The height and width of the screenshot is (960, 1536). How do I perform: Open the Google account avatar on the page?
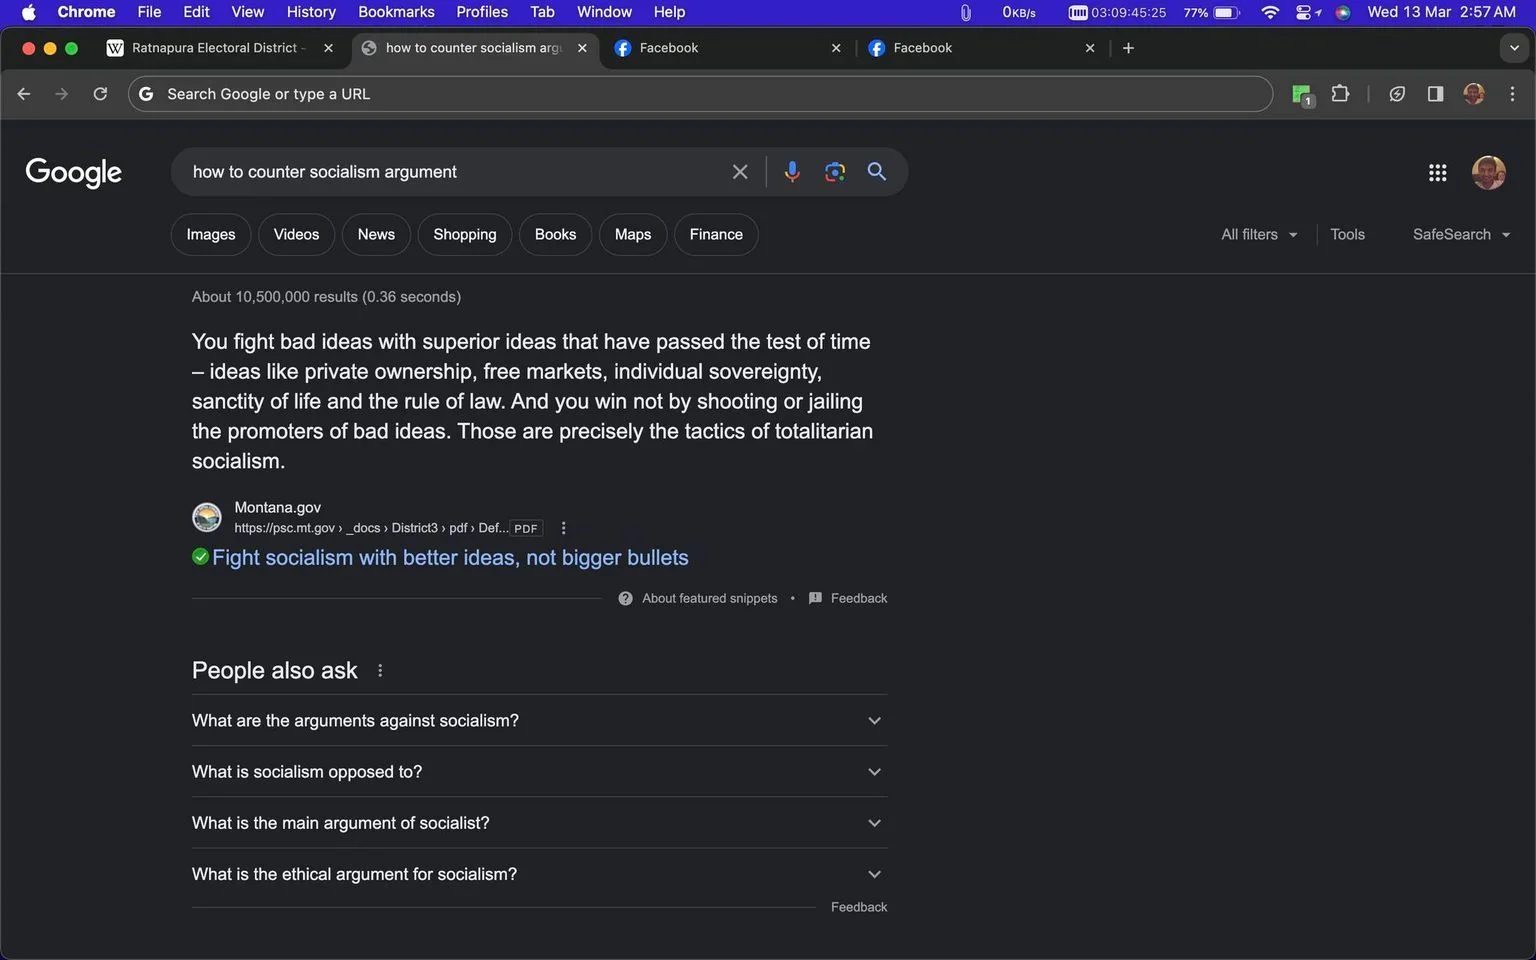click(1489, 173)
